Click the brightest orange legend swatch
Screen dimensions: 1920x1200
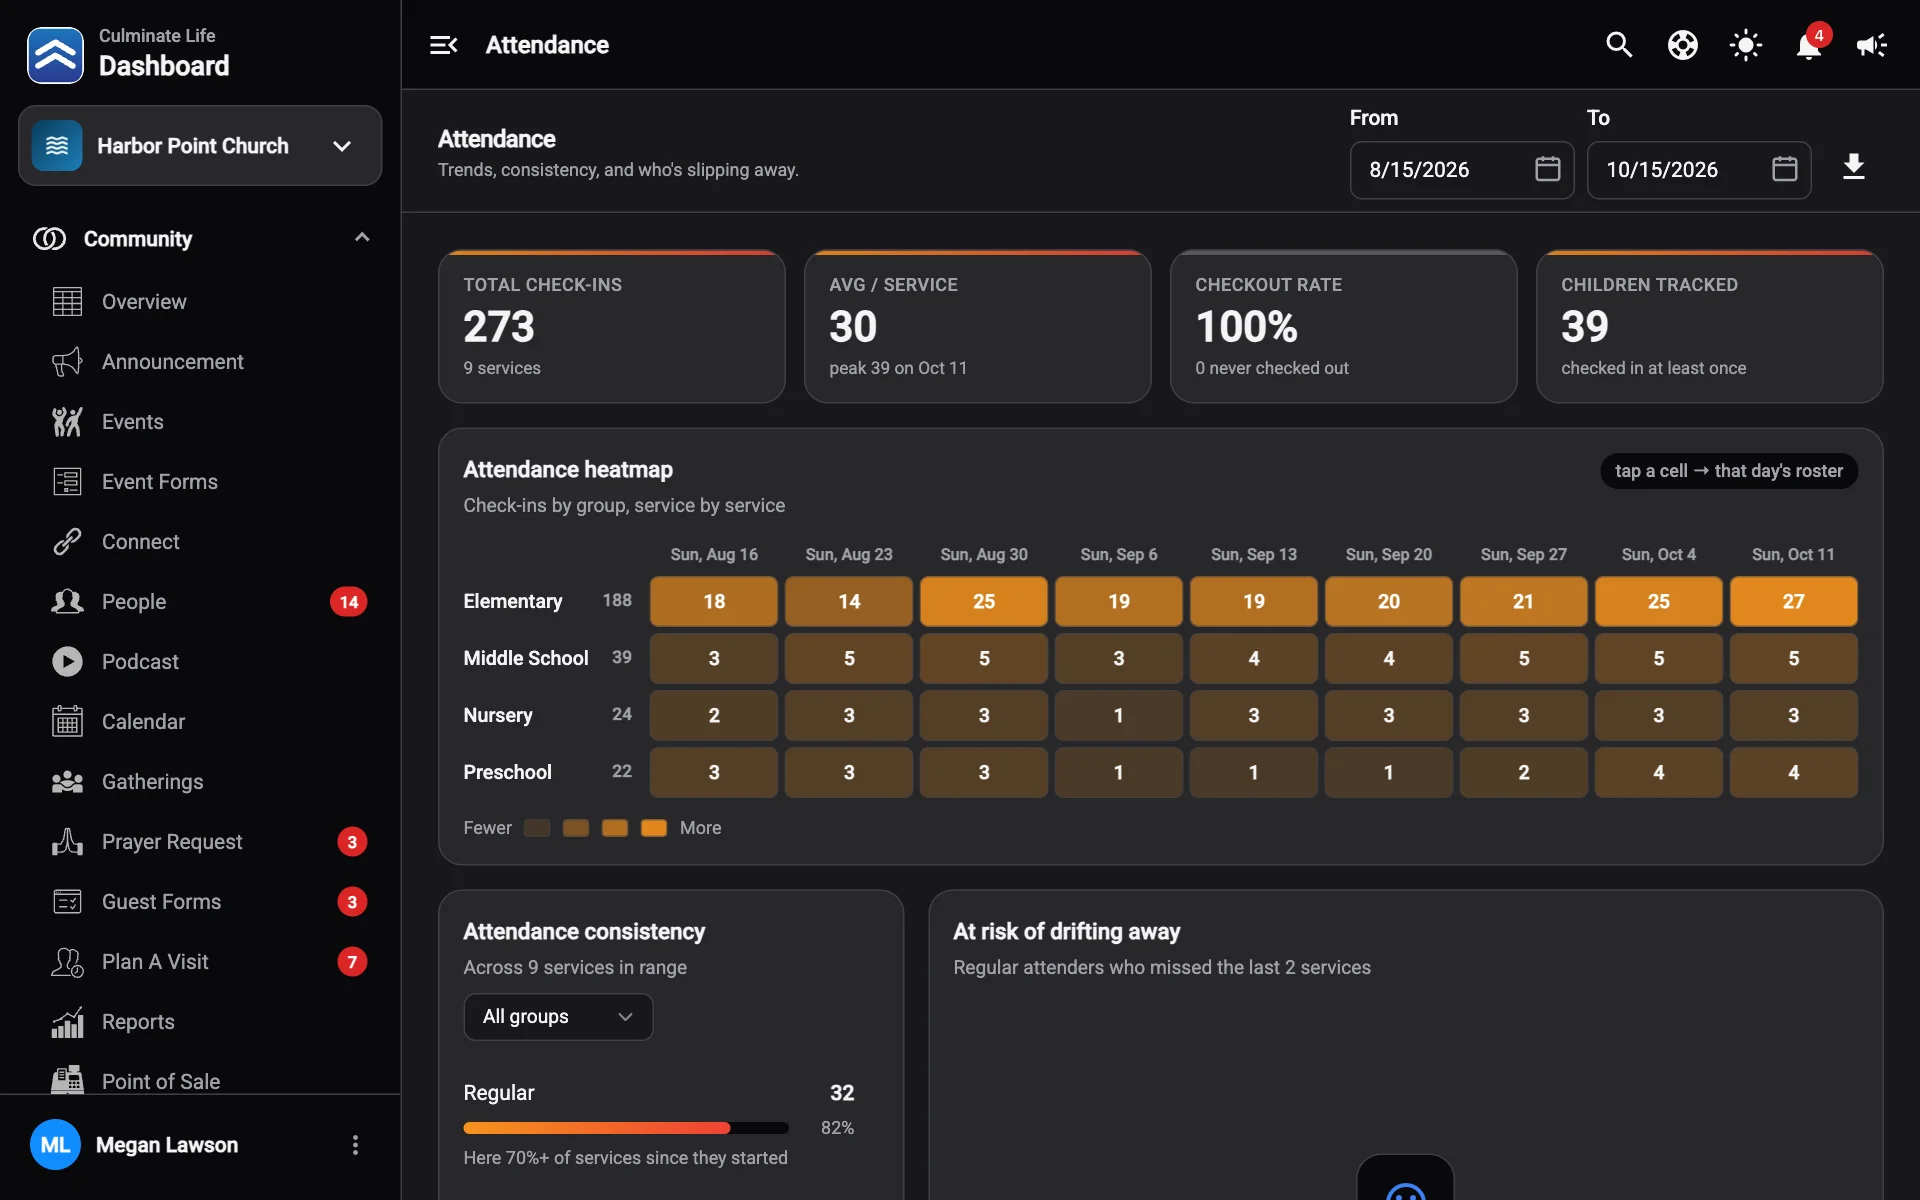click(654, 828)
